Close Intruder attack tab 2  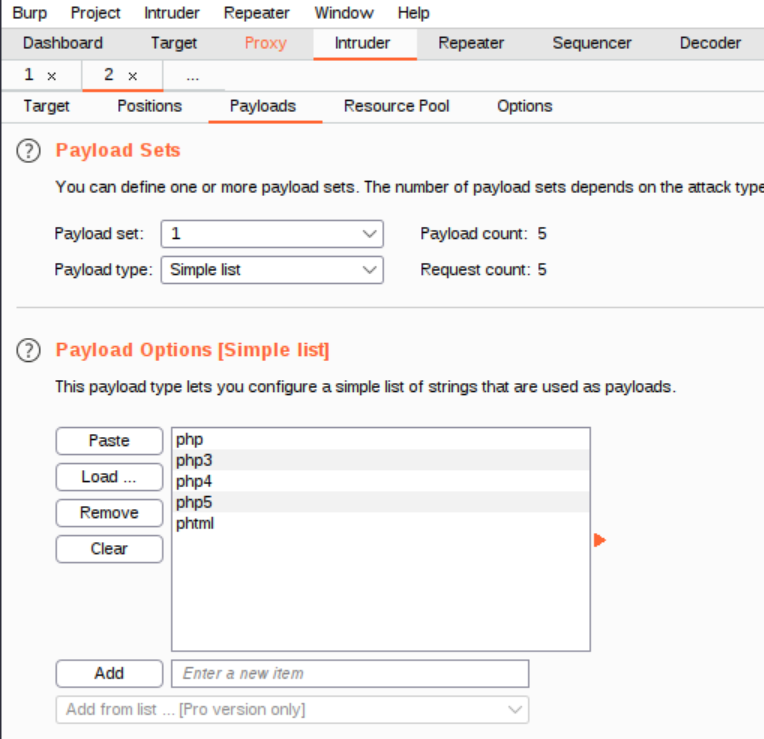tap(132, 76)
